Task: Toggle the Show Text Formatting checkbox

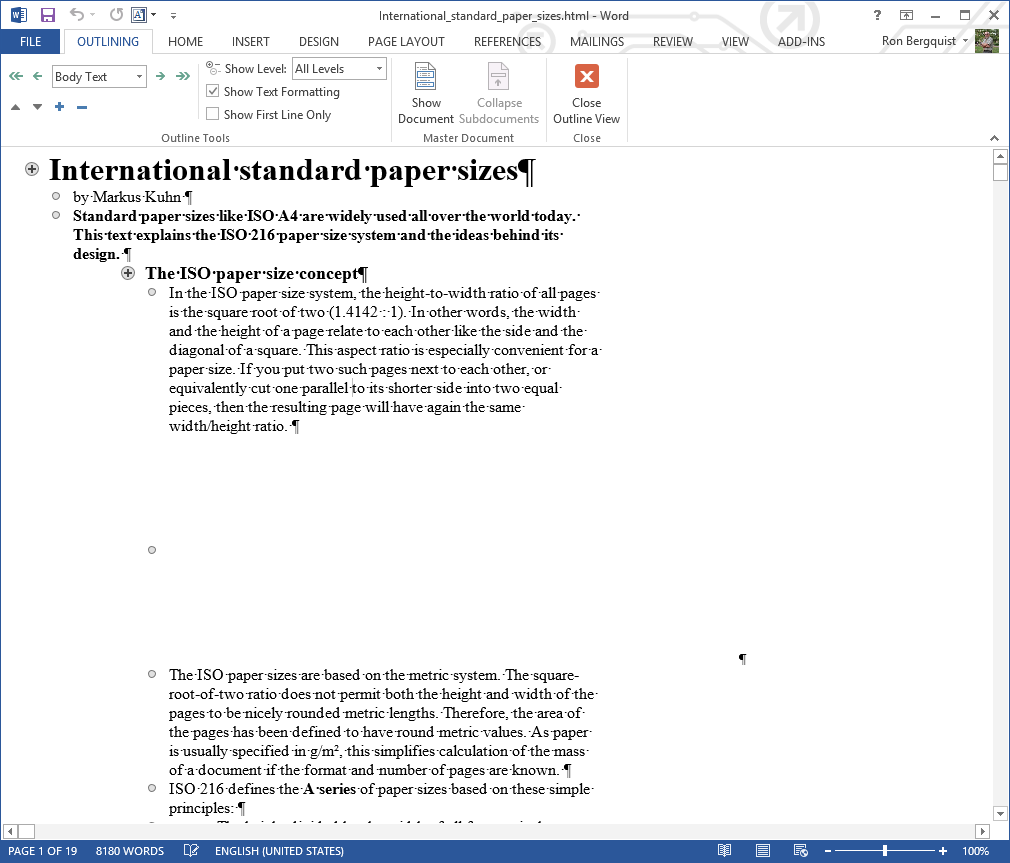Action: click(x=212, y=91)
